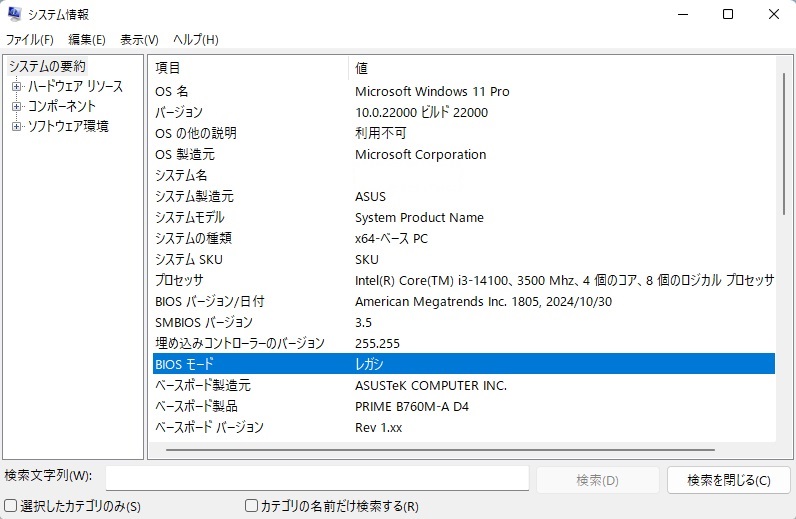Select the OS の他の説明 row

tap(464, 133)
